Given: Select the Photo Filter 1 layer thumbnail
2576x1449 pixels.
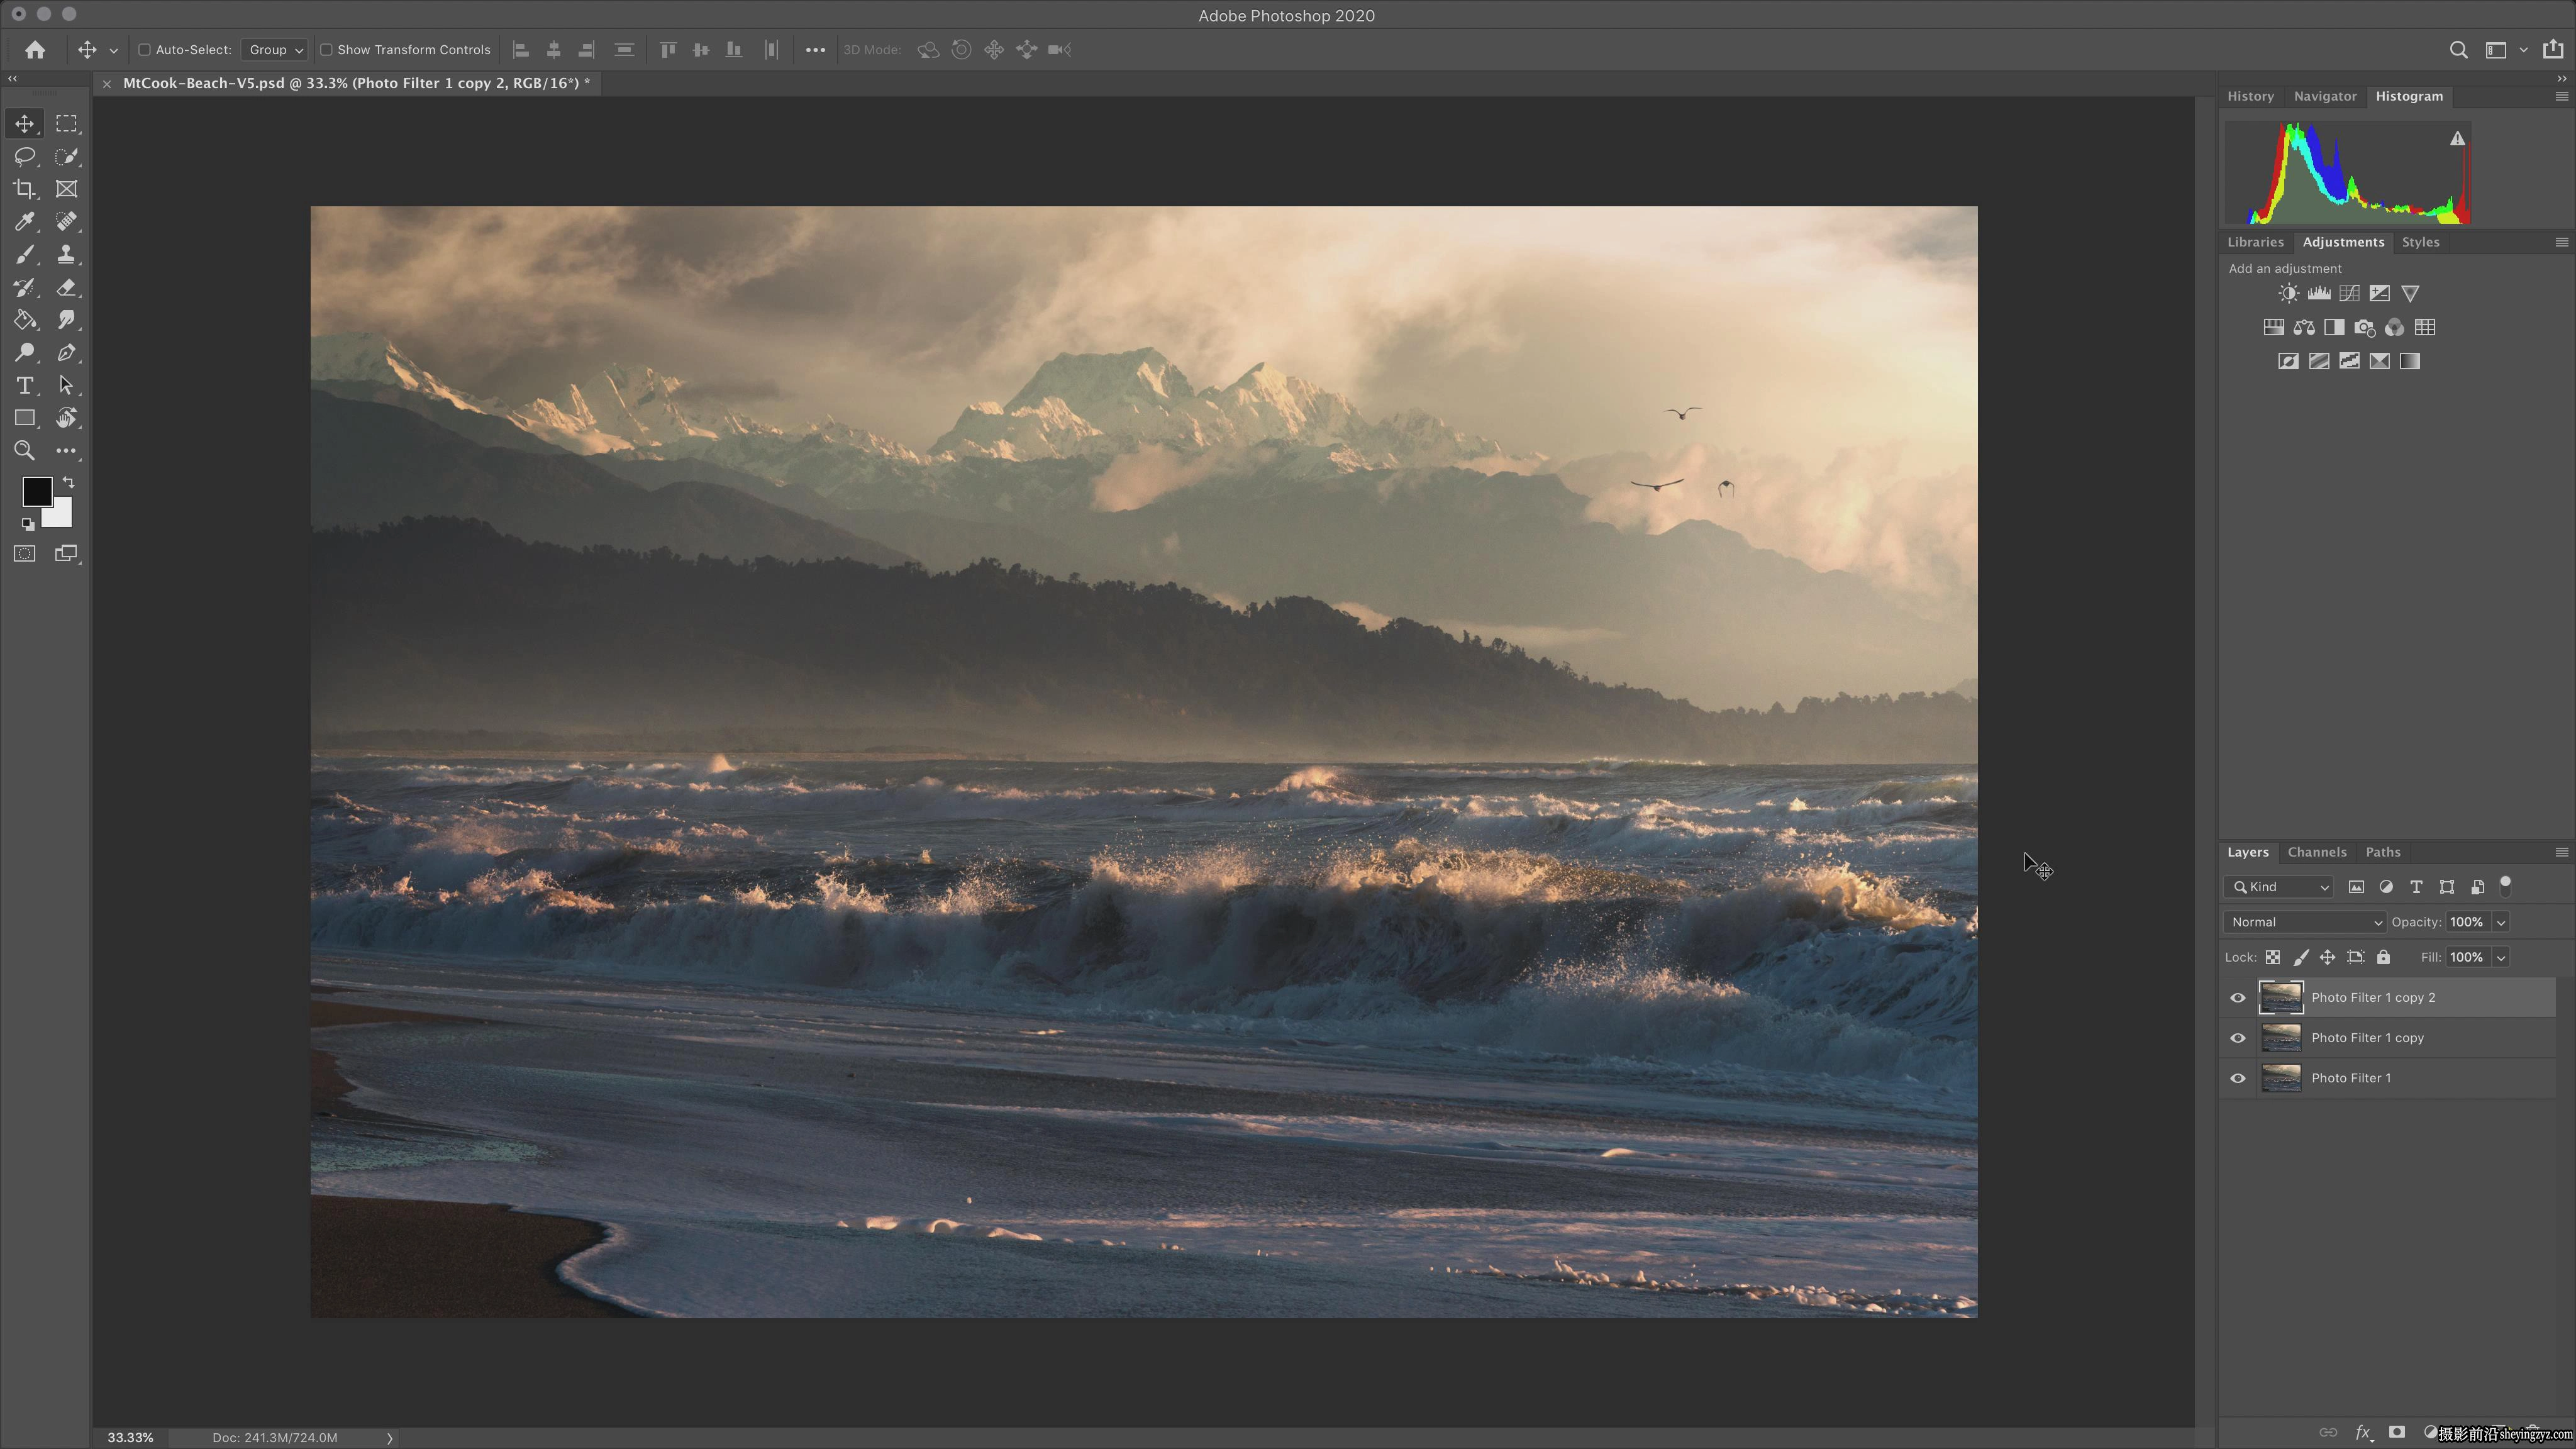Looking at the screenshot, I should 2281,1078.
